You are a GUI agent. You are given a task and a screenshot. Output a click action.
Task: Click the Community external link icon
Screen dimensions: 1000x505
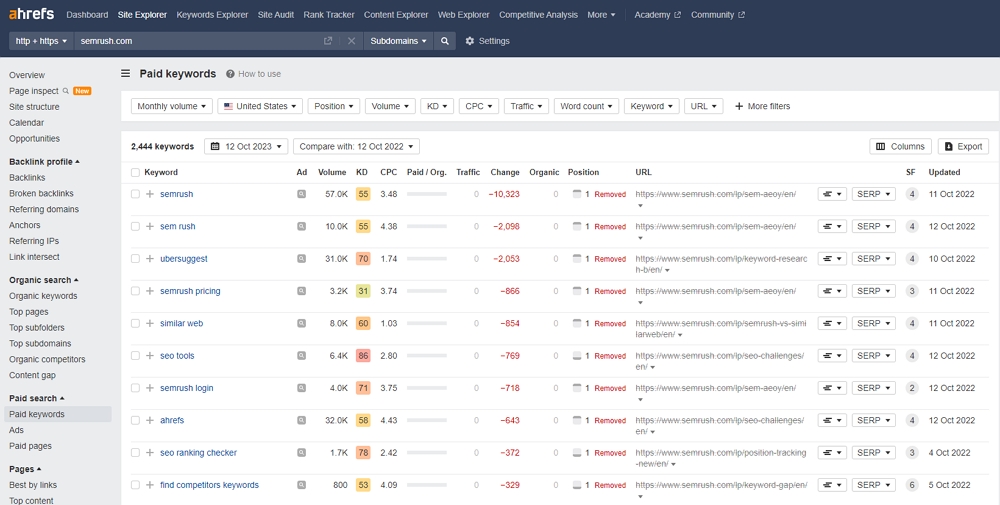pyautogui.click(x=741, y=15)
